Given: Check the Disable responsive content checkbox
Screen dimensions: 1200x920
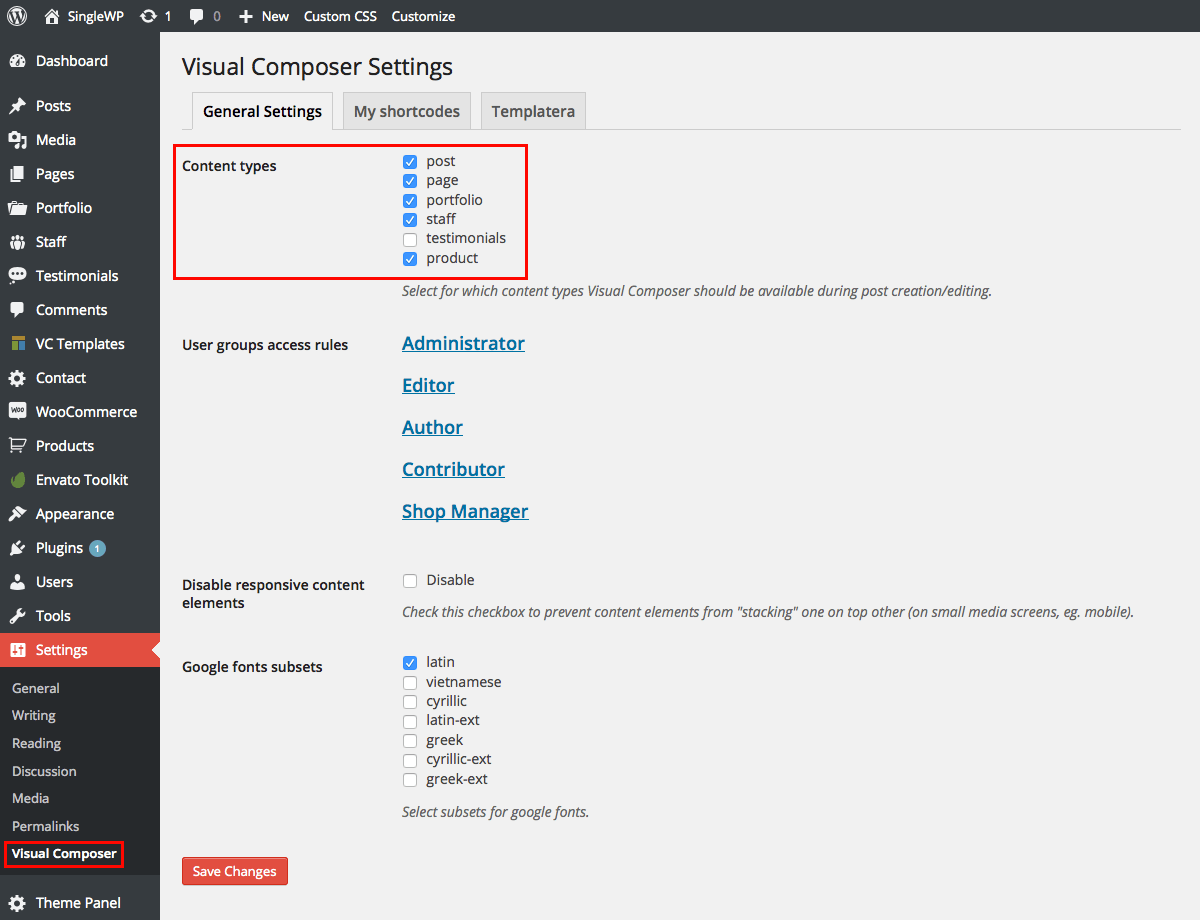Looking at the screenshot, I should [x=410, y=581].
